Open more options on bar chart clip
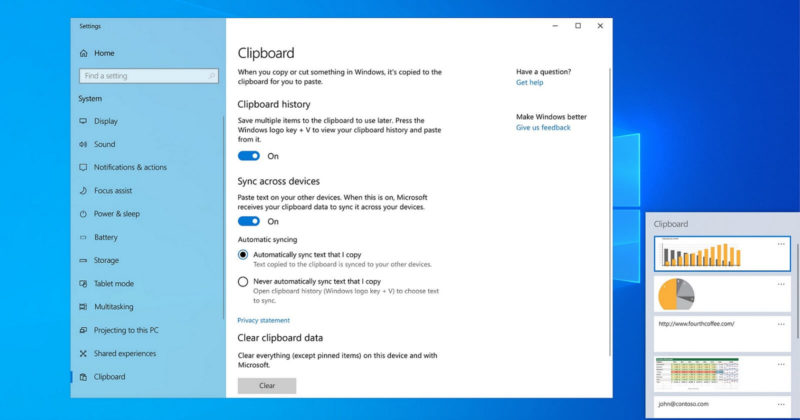 tap(781, 244)
